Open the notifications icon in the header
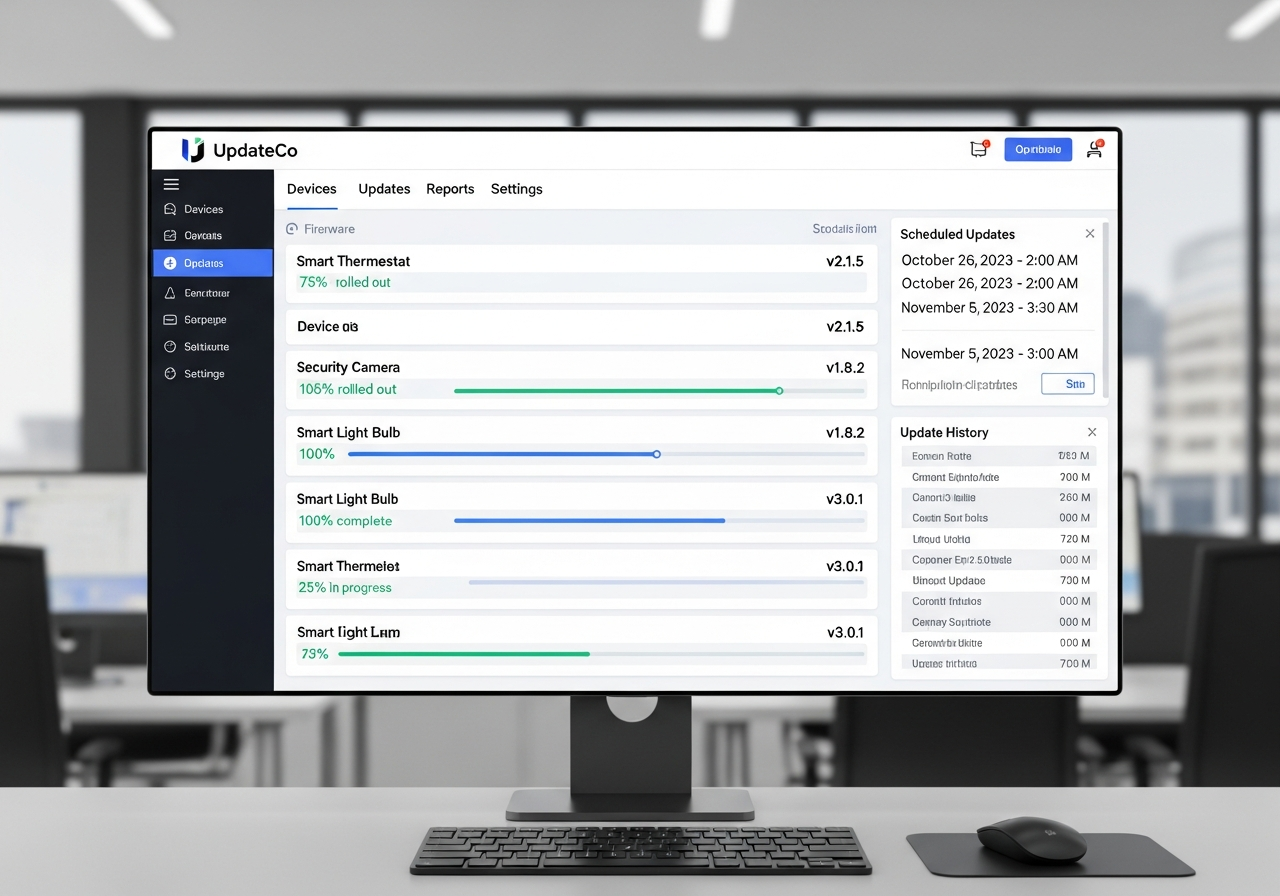The width and height of the screenshot is (1280, 896). click(x=979, y=149)
